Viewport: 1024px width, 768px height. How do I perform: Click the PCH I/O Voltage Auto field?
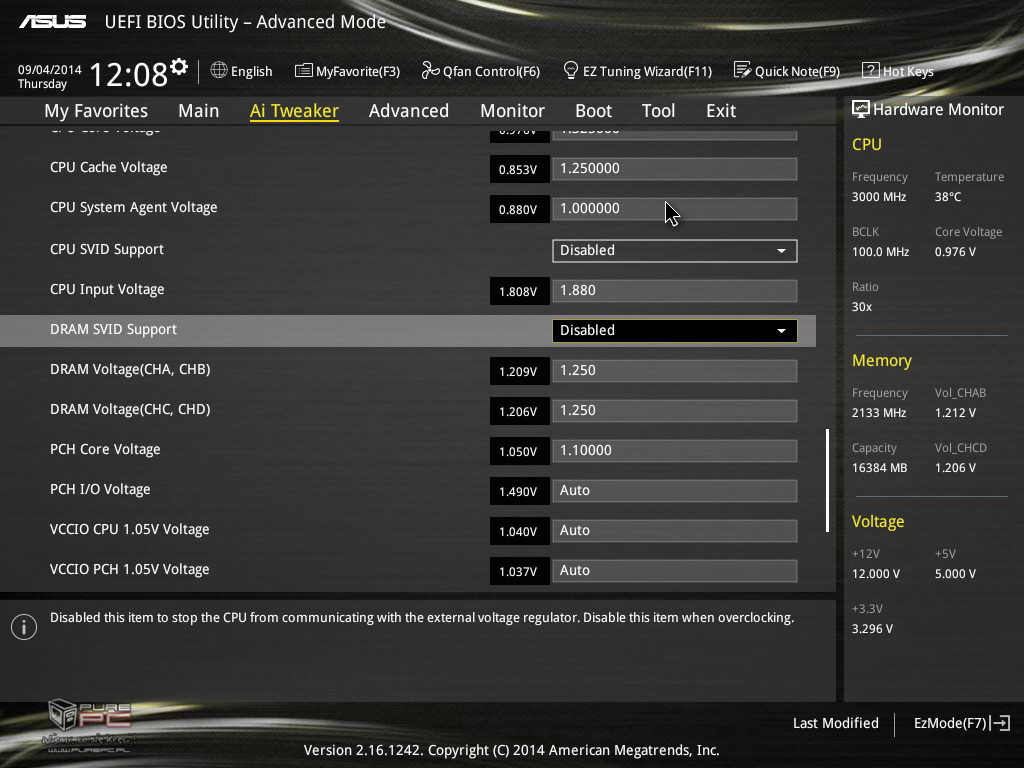674,490
